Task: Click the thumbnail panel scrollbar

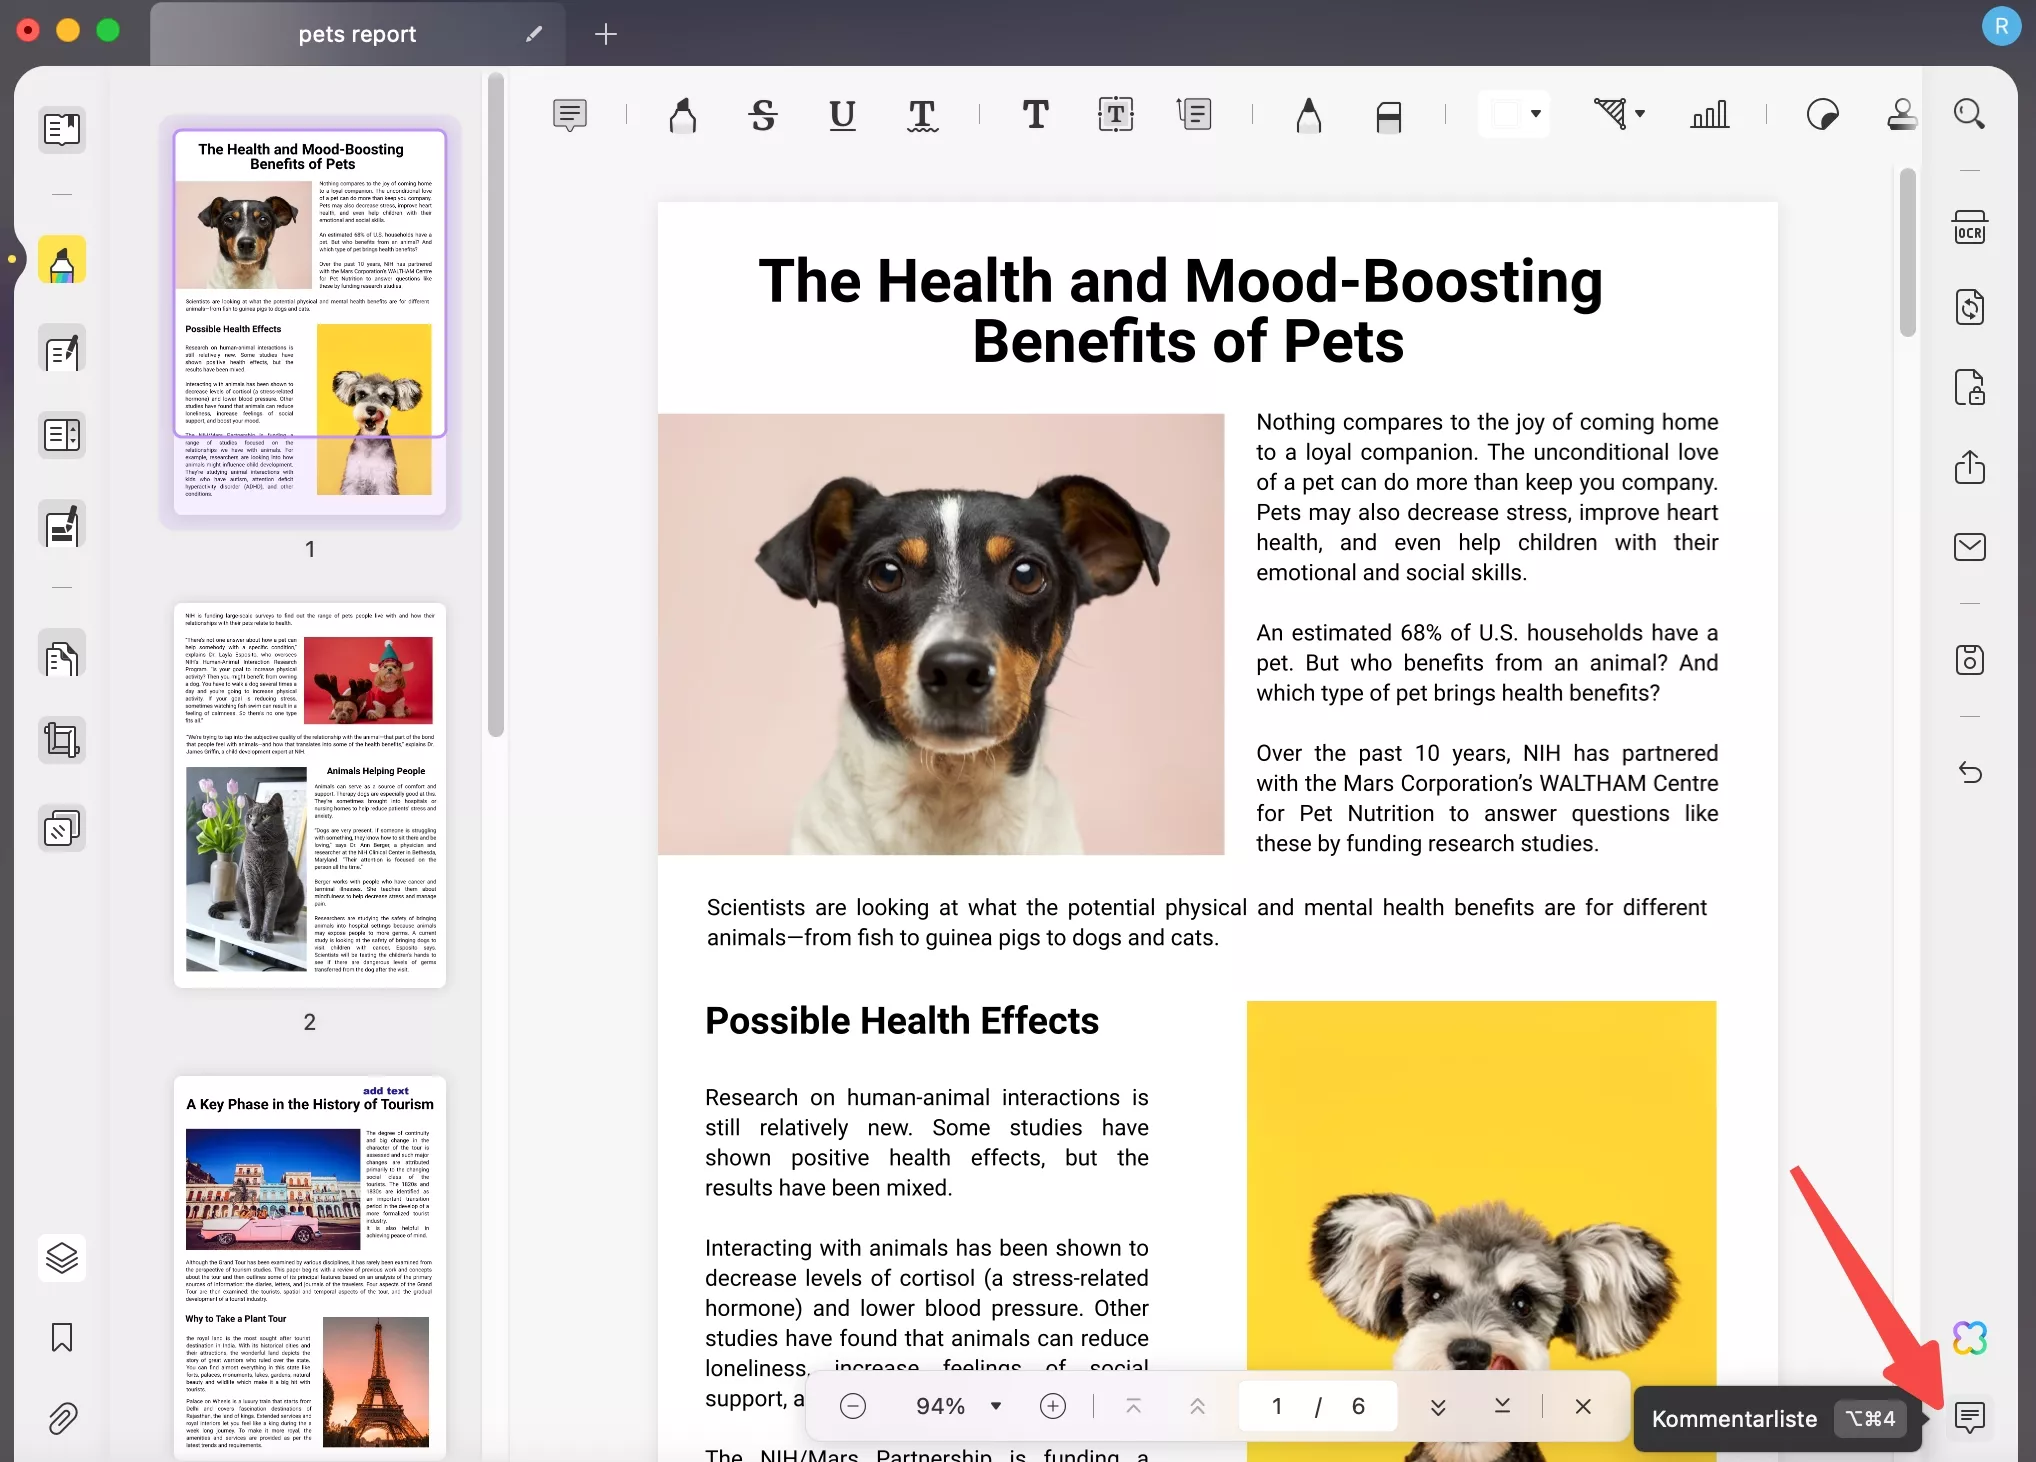Action: point(496,405)
